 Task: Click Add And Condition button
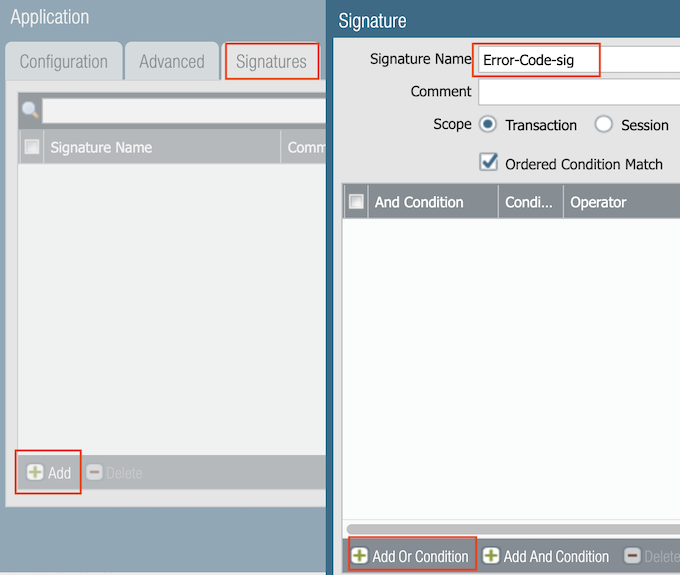coord(546,556)
